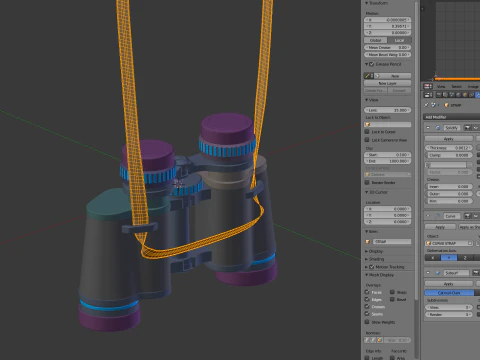The width and height of the screenshot is (480, 360).
Task: Enable Bevel overlay checkbox
Action: pos(392,299)
